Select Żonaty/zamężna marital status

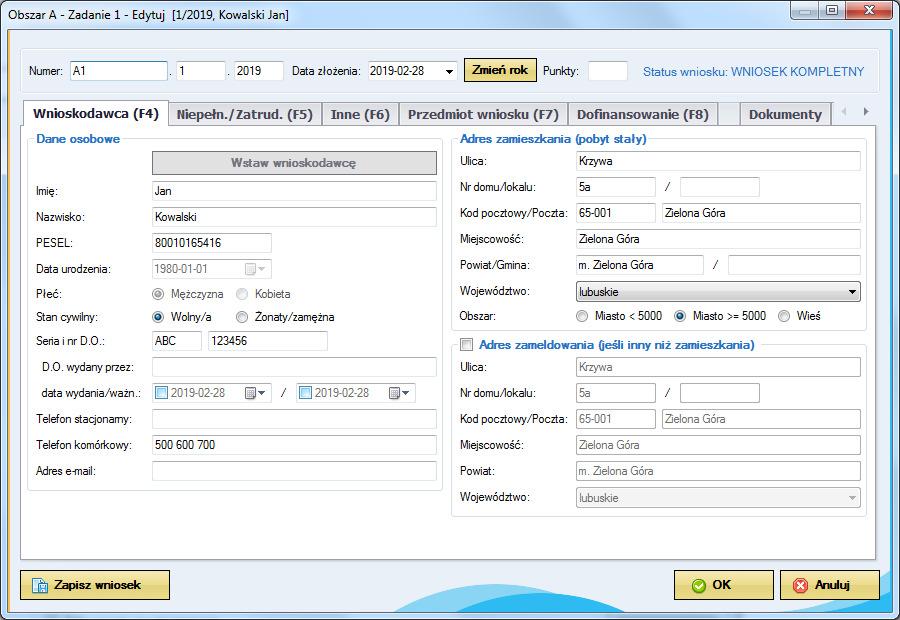coord(242,317)
